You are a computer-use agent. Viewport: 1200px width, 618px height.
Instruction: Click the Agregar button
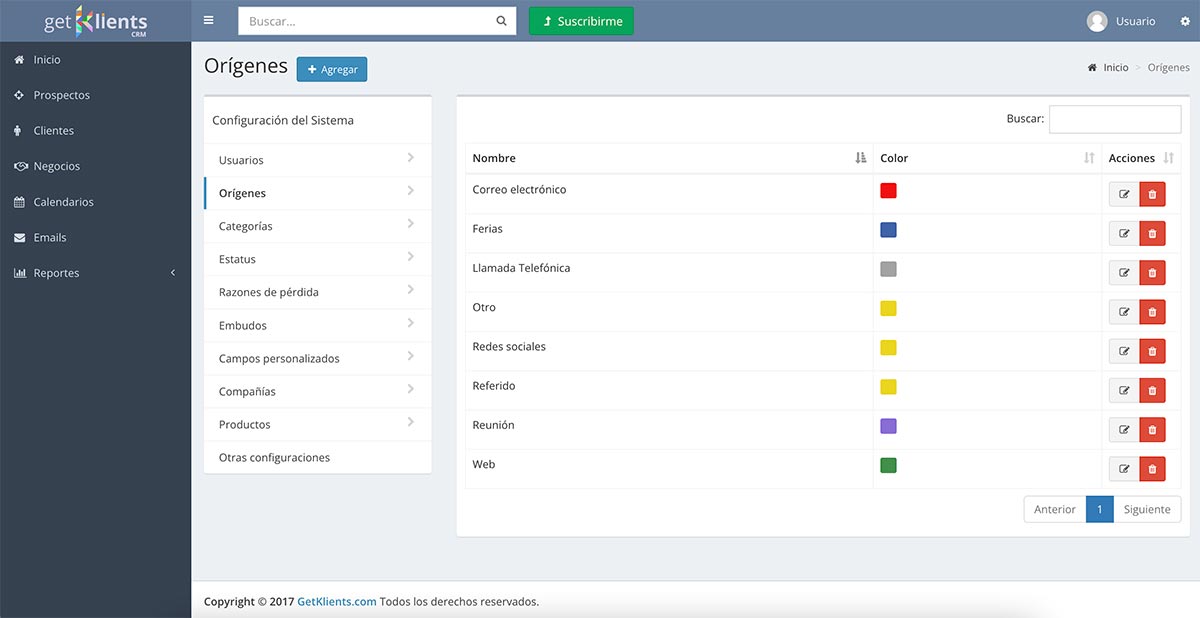pyautogui.click(x=332, y=69)
